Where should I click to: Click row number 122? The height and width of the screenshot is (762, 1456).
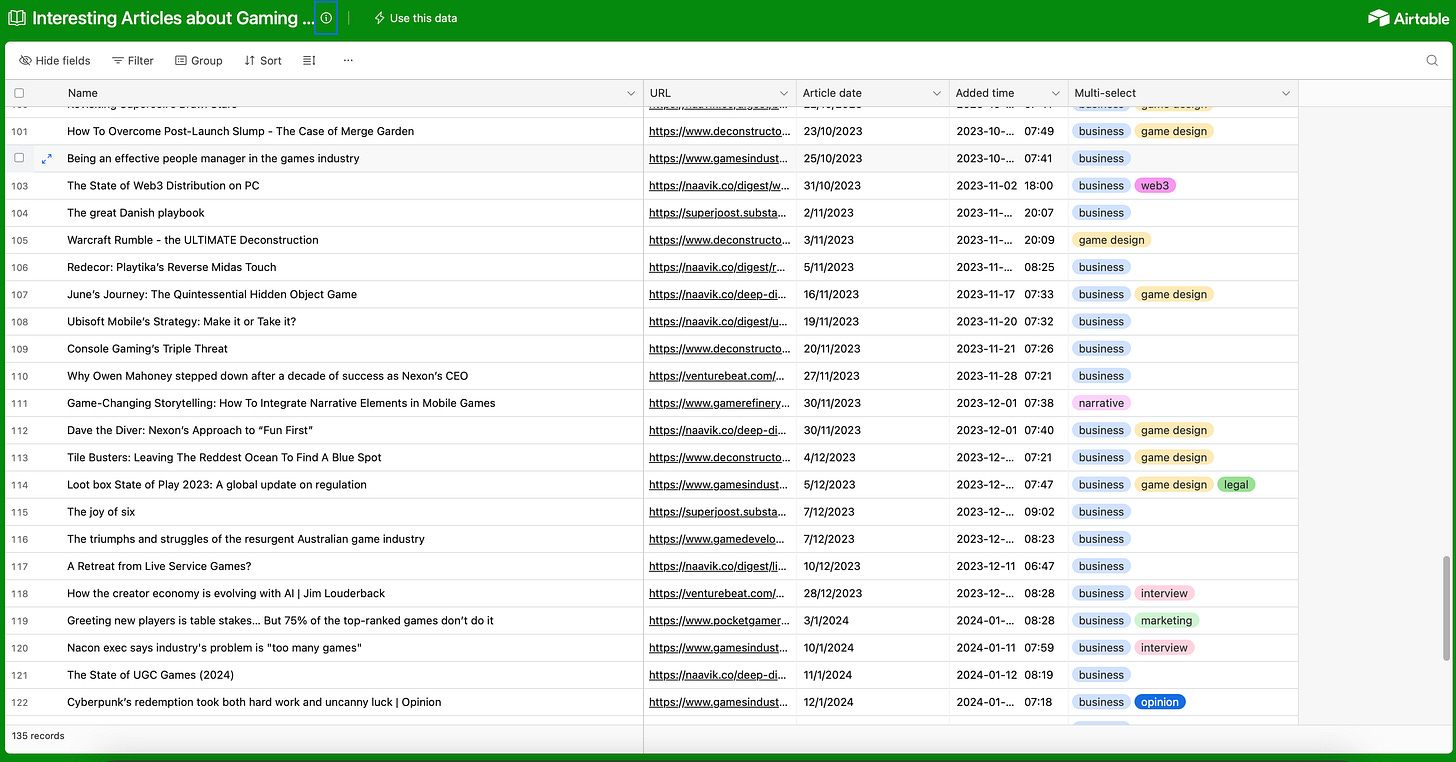[x=19, y=702]
